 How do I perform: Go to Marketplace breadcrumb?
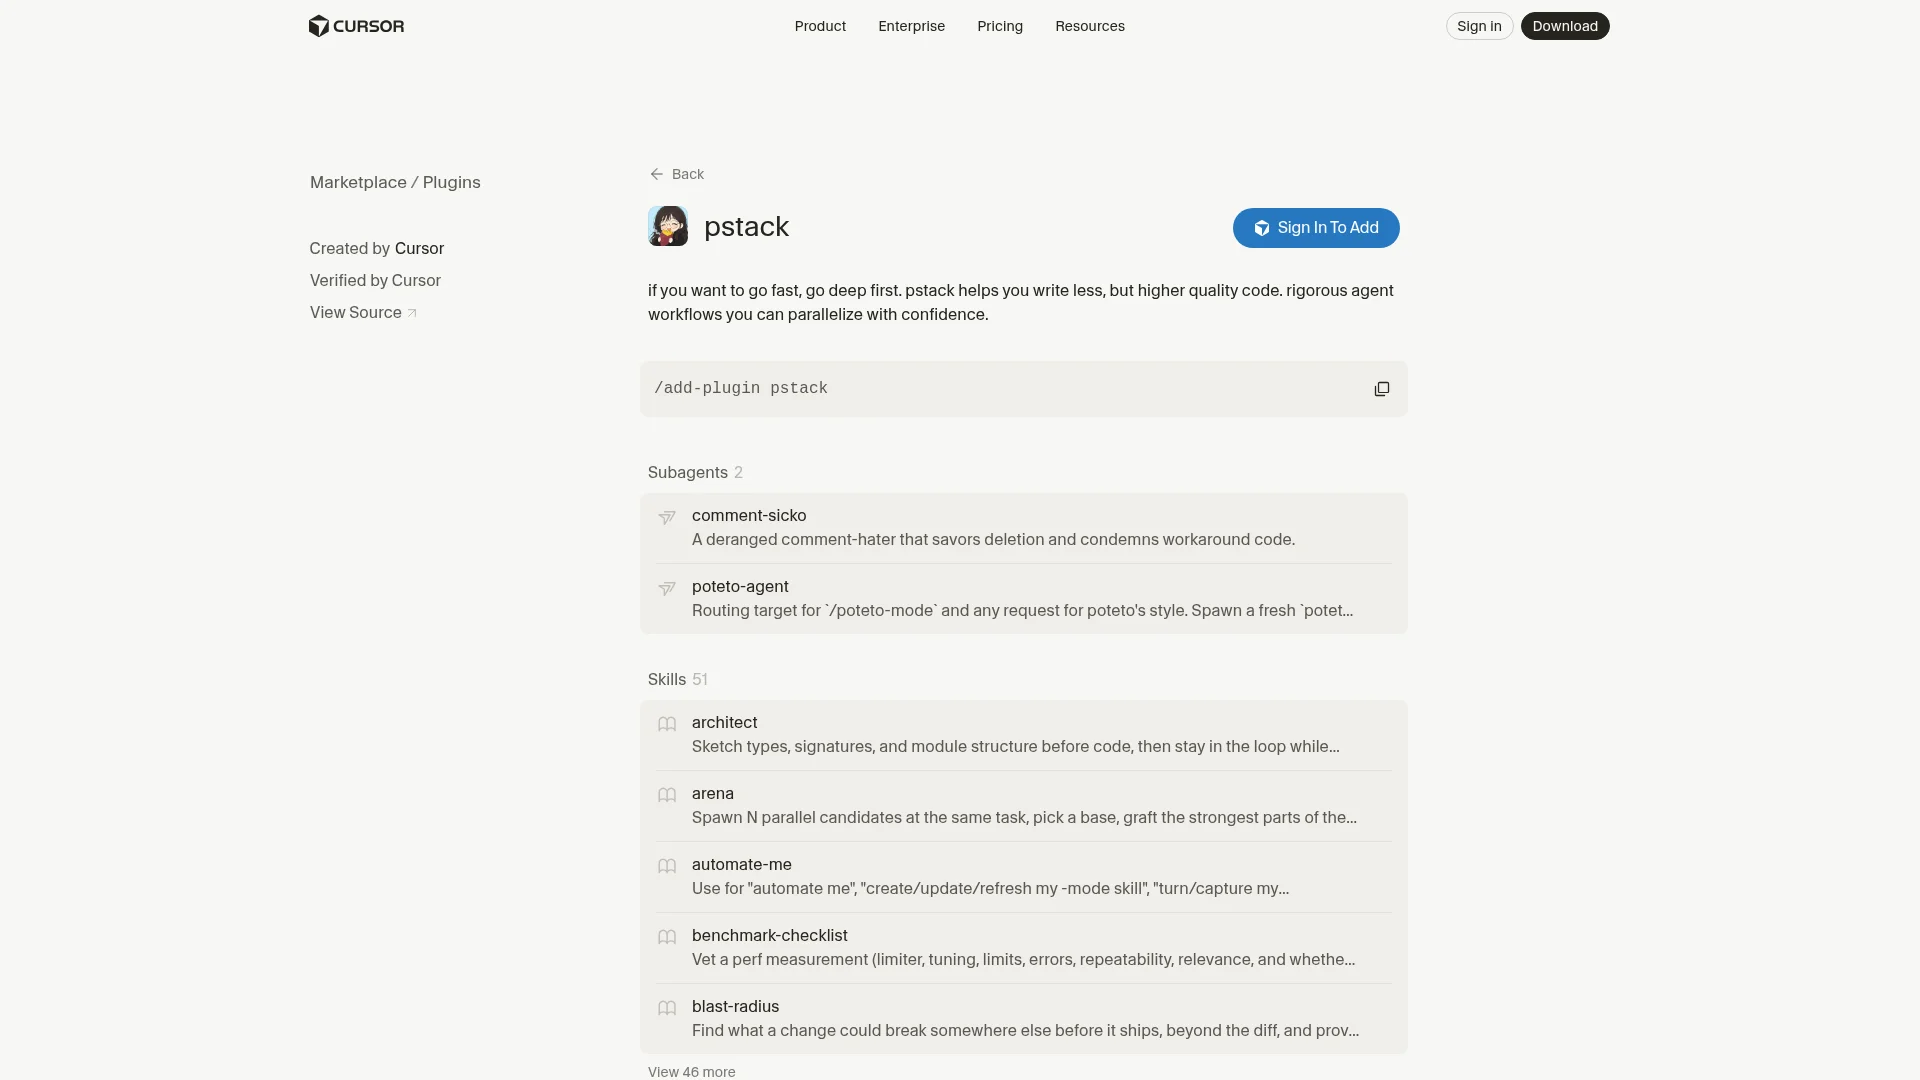[x=358, y=182]
